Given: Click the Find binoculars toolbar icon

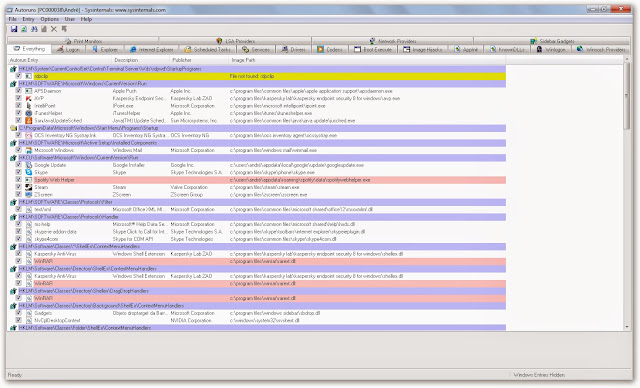Looking at the screenshot, I should [x=34, y=29].
